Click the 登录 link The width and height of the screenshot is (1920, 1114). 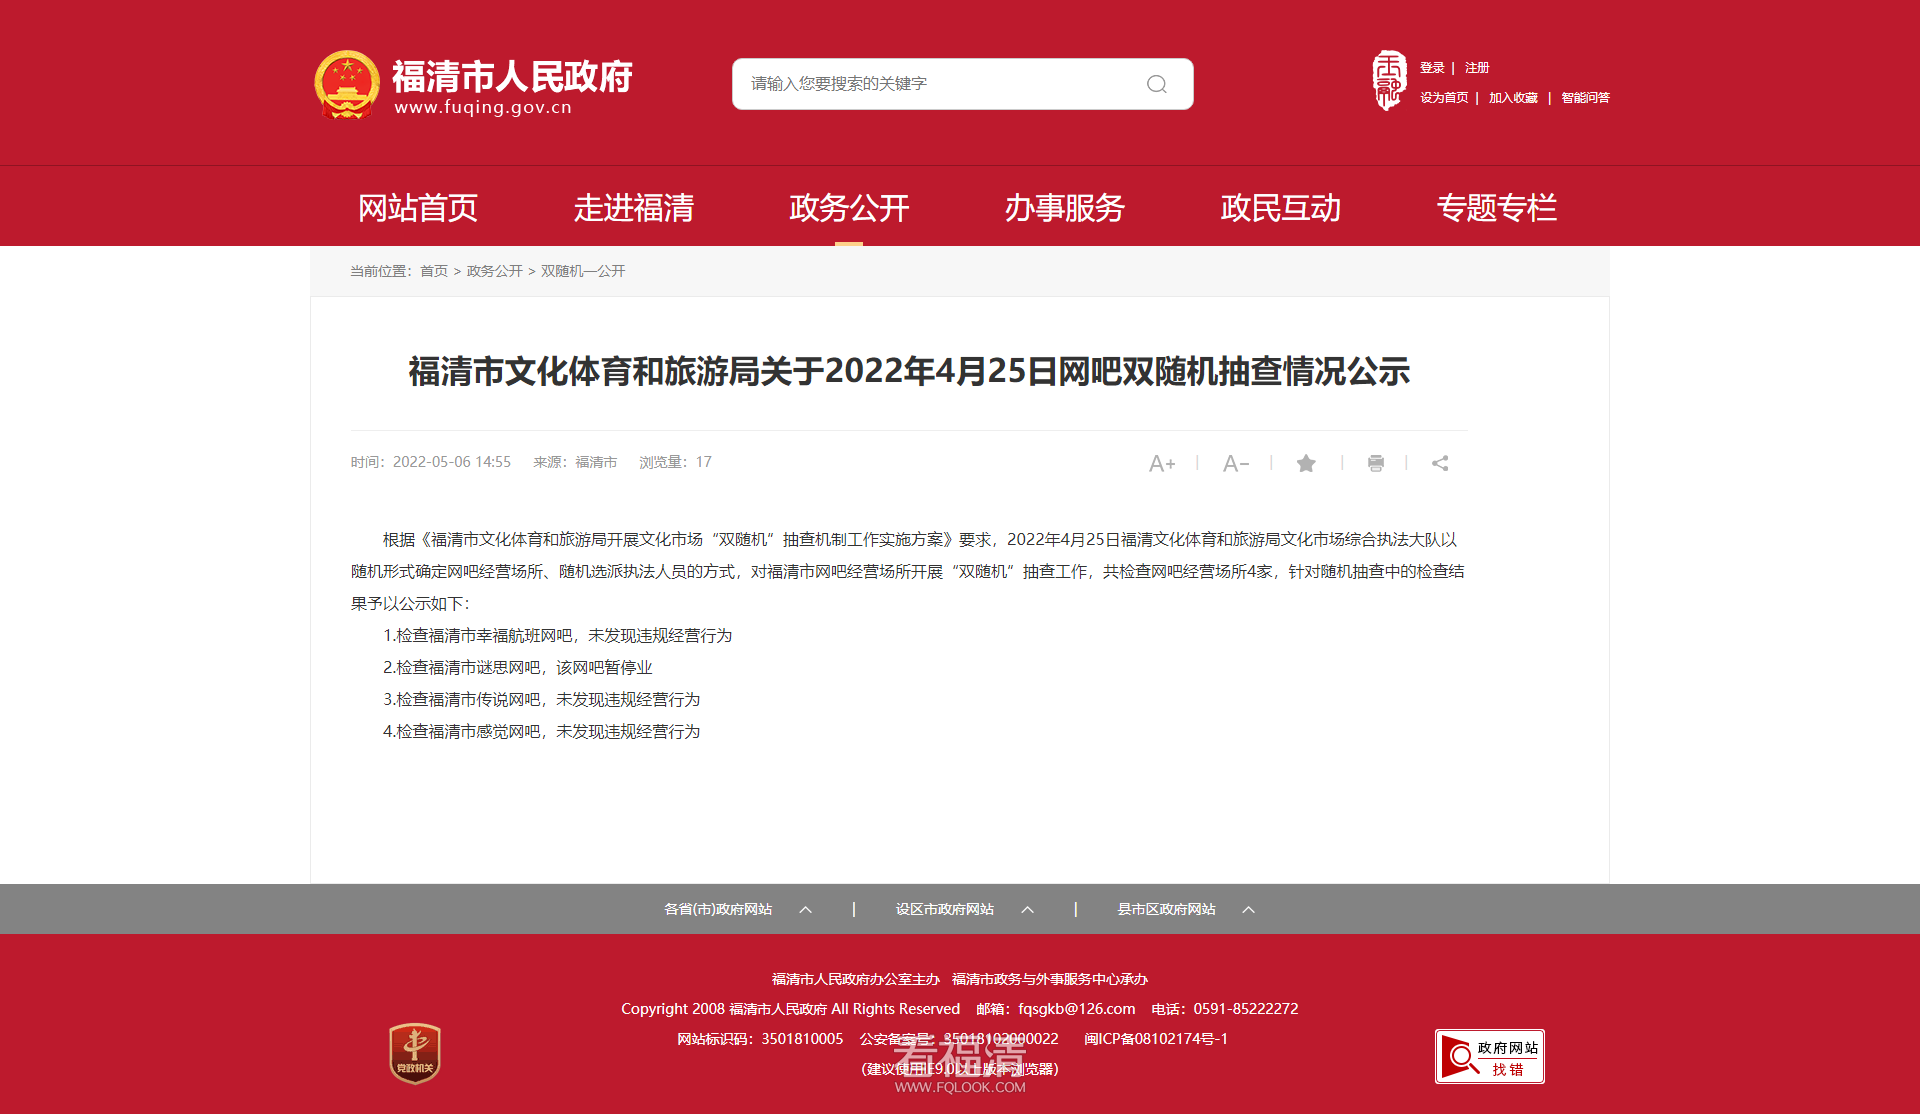[x=1432, y=68]
